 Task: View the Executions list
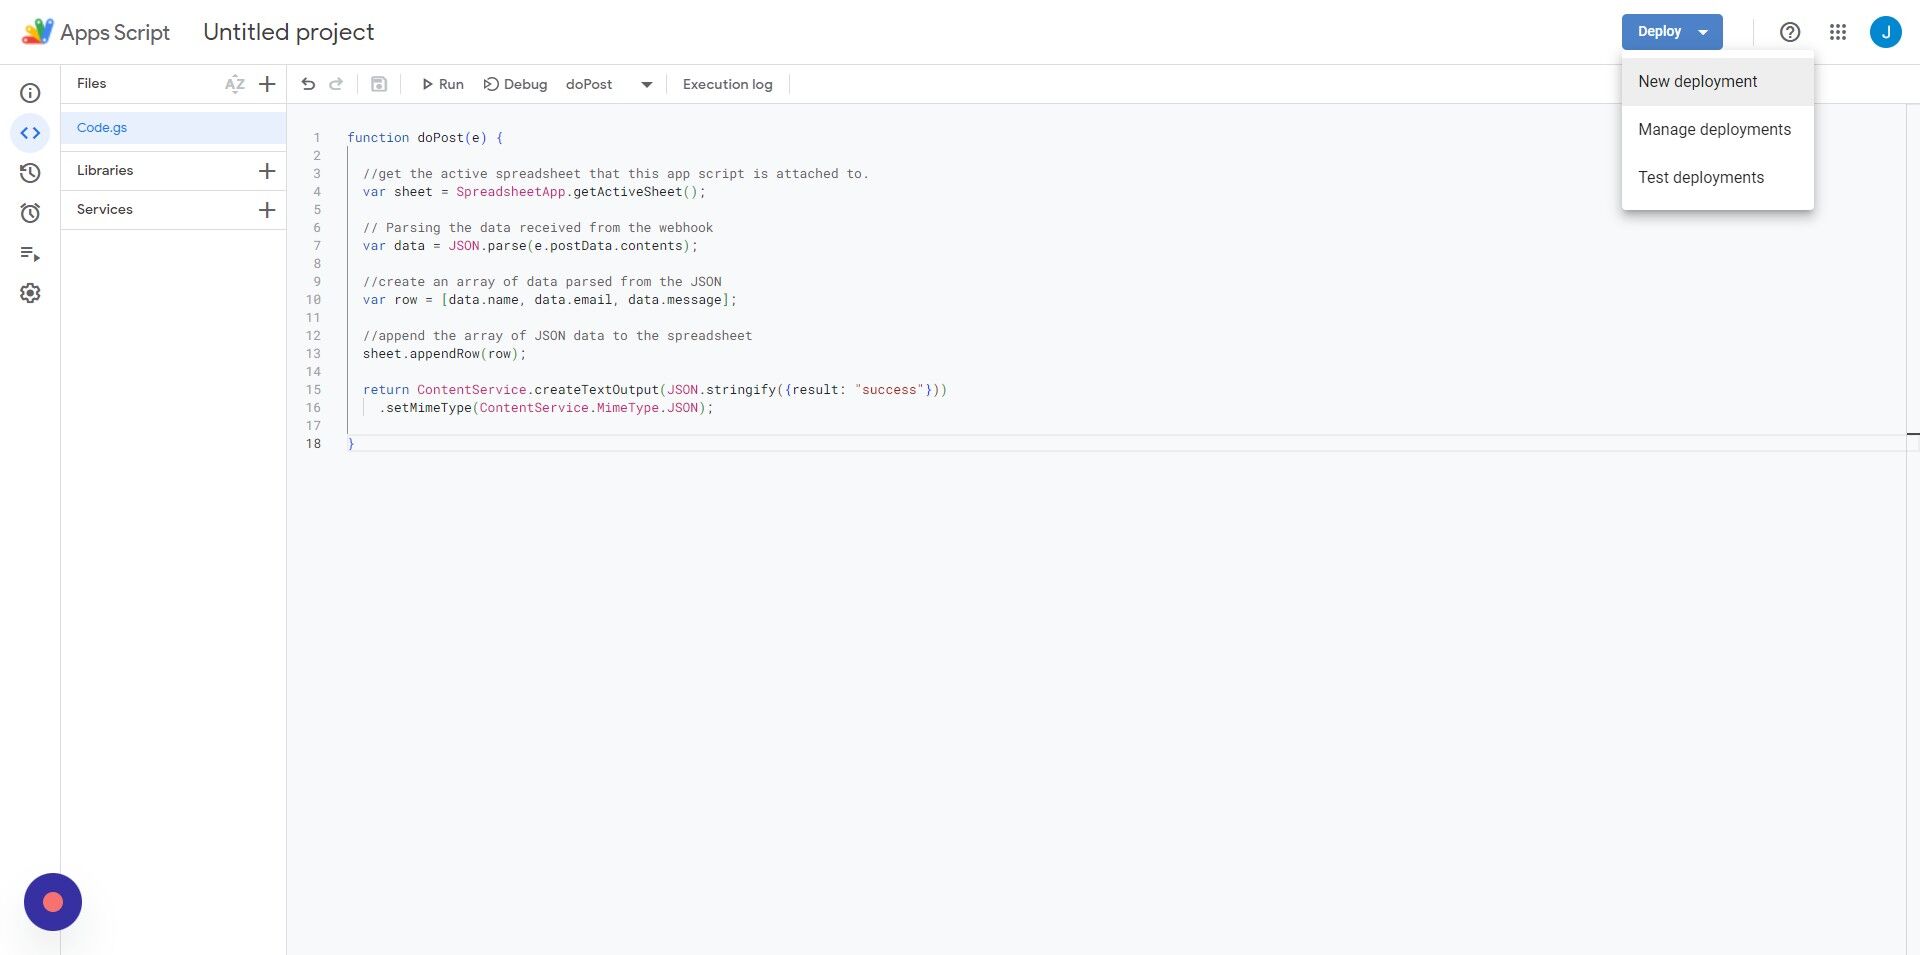30,253
